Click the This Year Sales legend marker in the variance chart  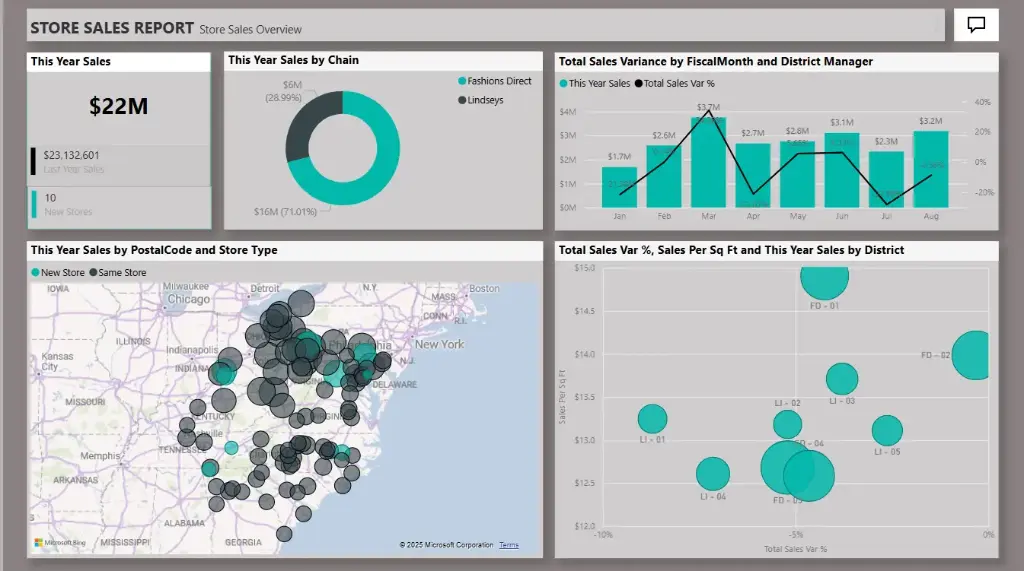564,84
